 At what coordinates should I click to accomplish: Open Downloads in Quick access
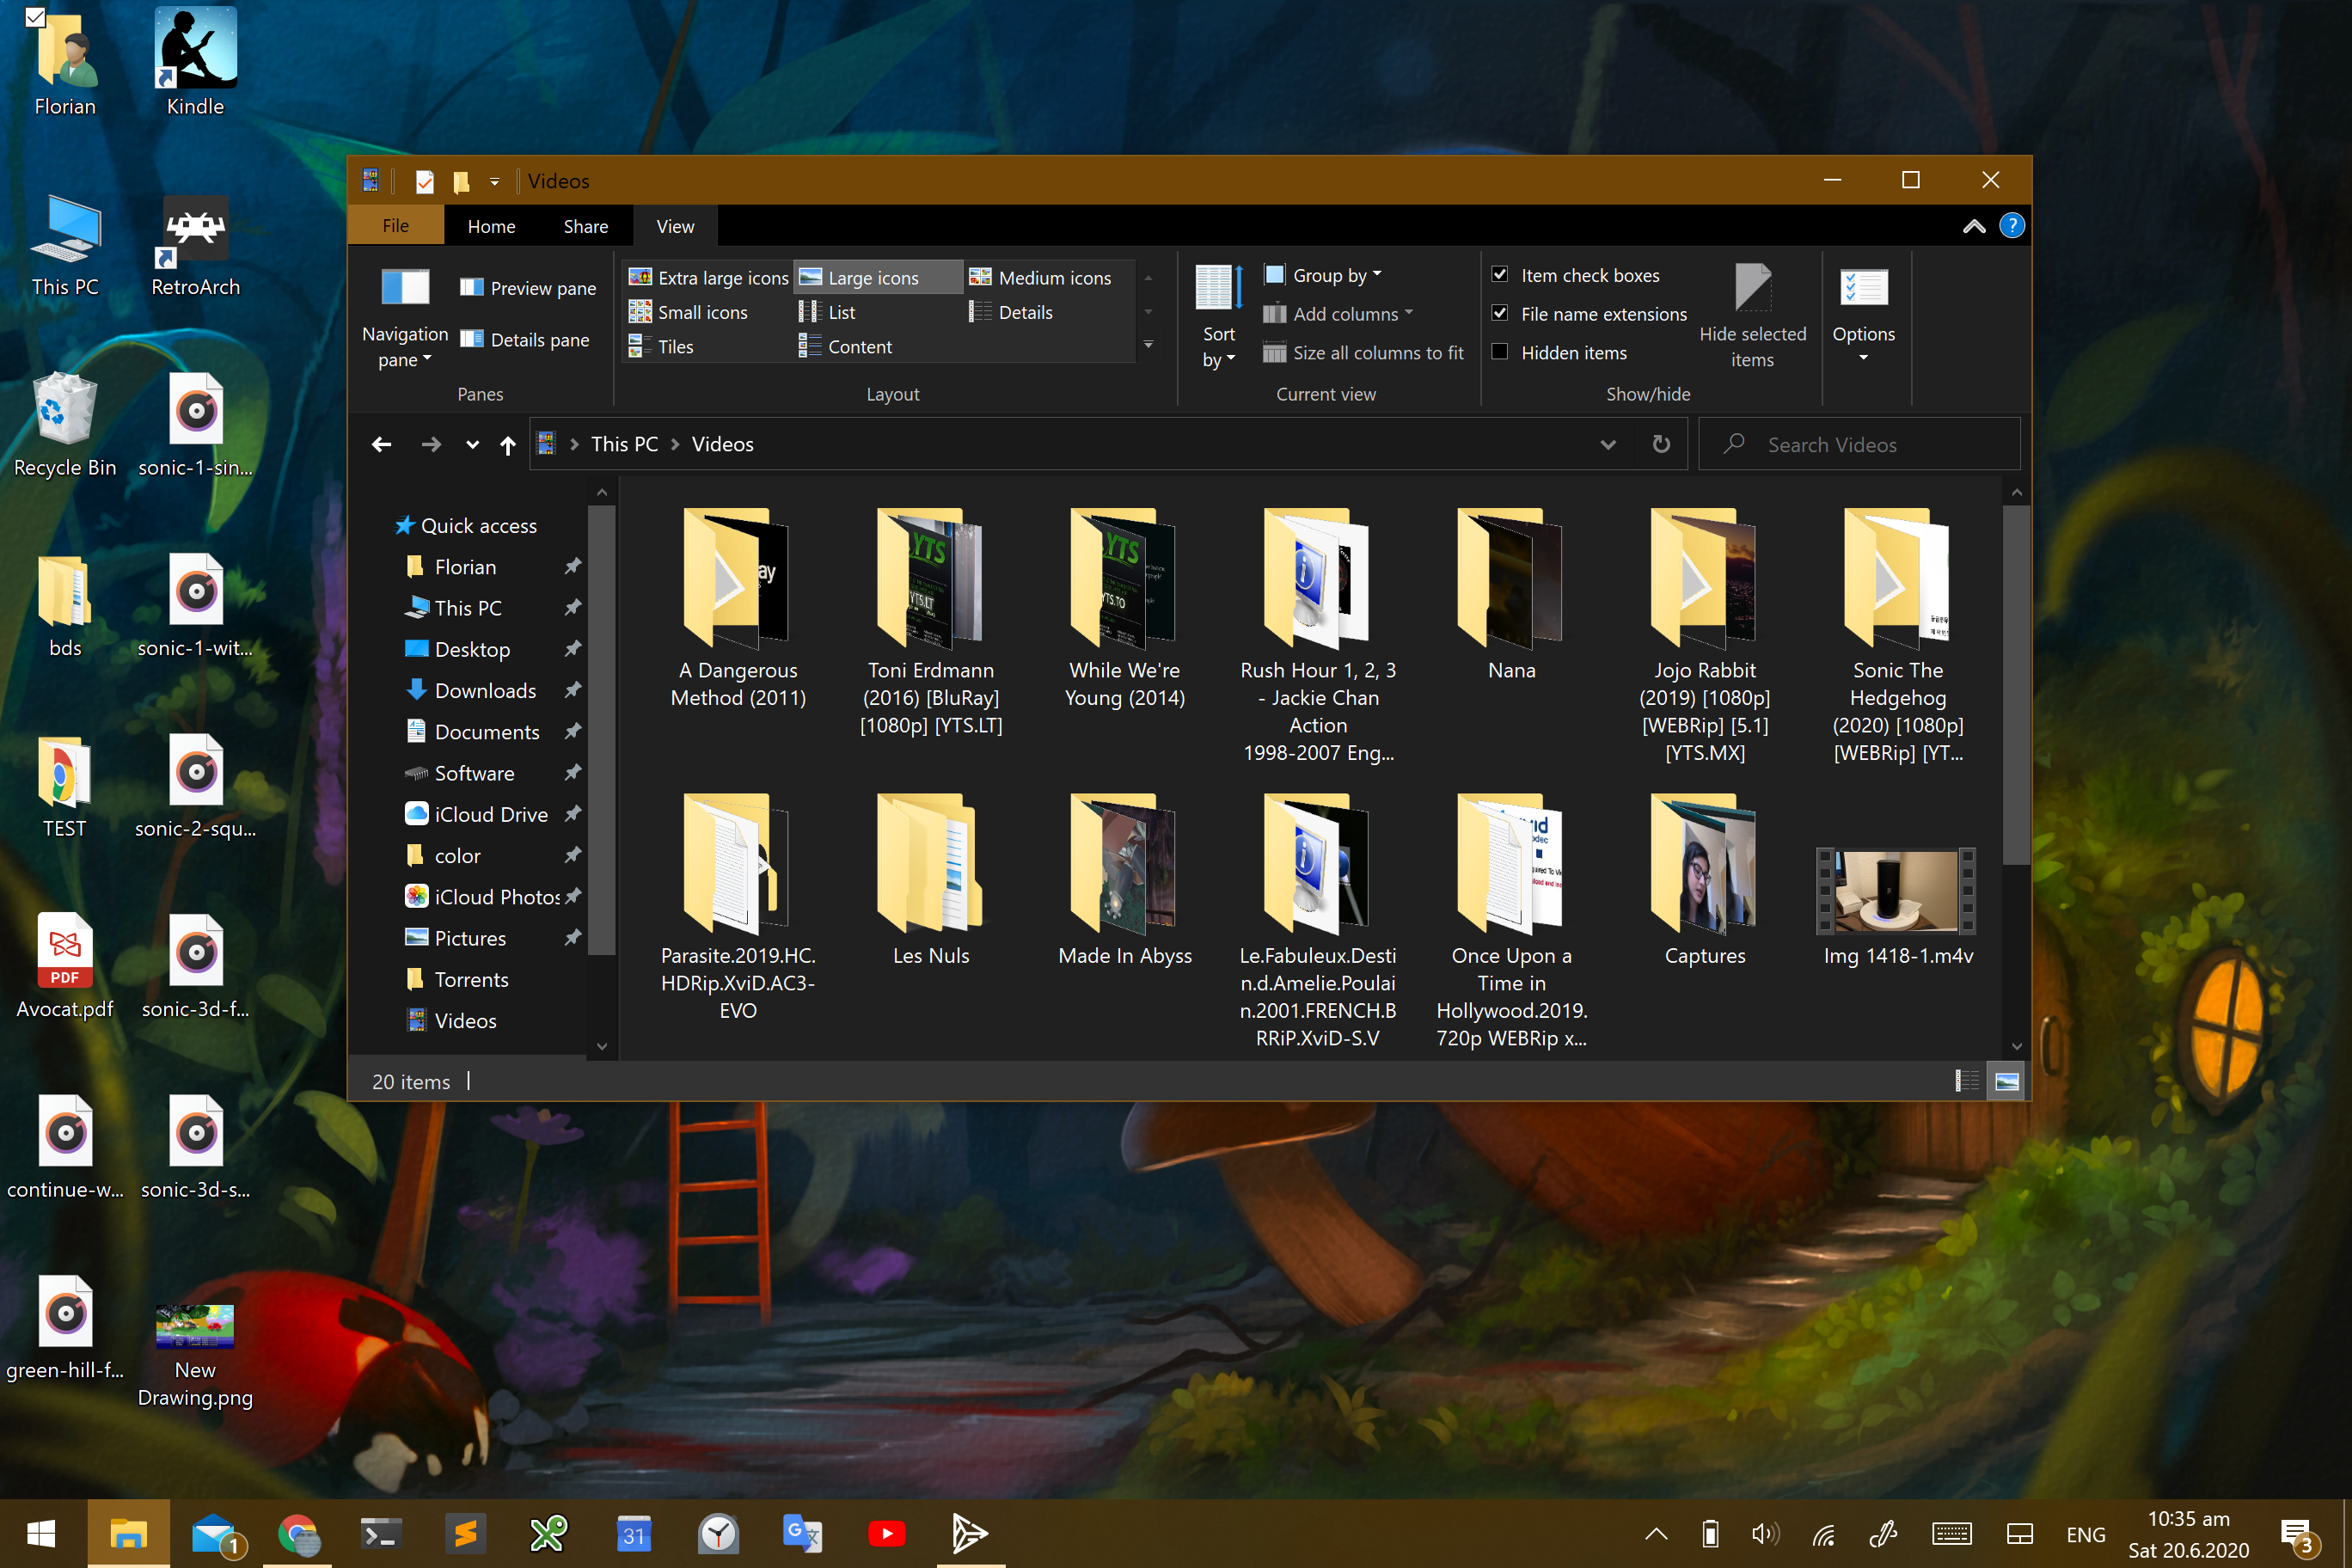click(x=485, y=690)
